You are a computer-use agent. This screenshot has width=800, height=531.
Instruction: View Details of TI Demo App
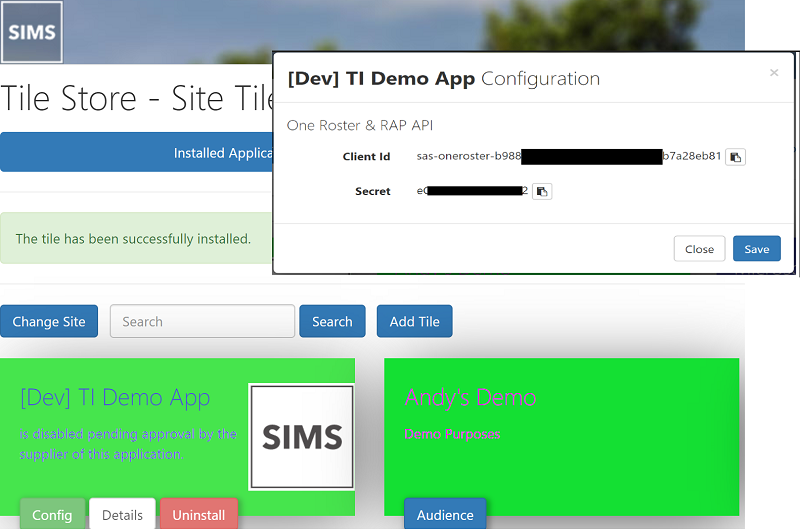(122, 514)
